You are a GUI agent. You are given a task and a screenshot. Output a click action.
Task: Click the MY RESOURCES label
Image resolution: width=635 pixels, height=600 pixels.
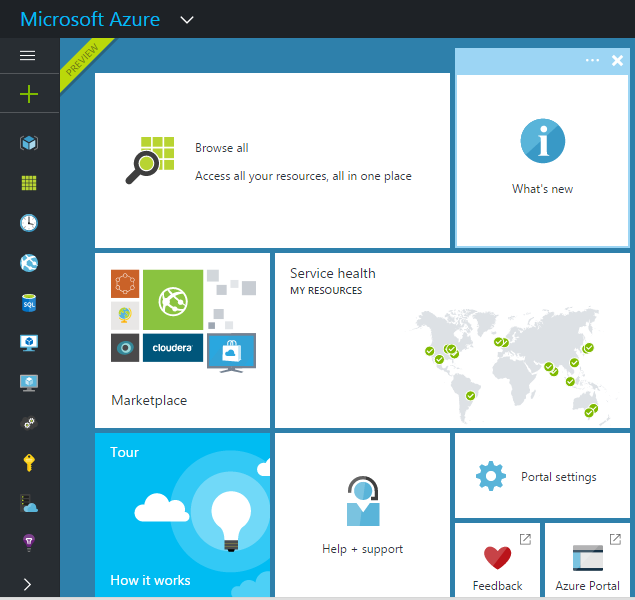[x=326, y=291]
